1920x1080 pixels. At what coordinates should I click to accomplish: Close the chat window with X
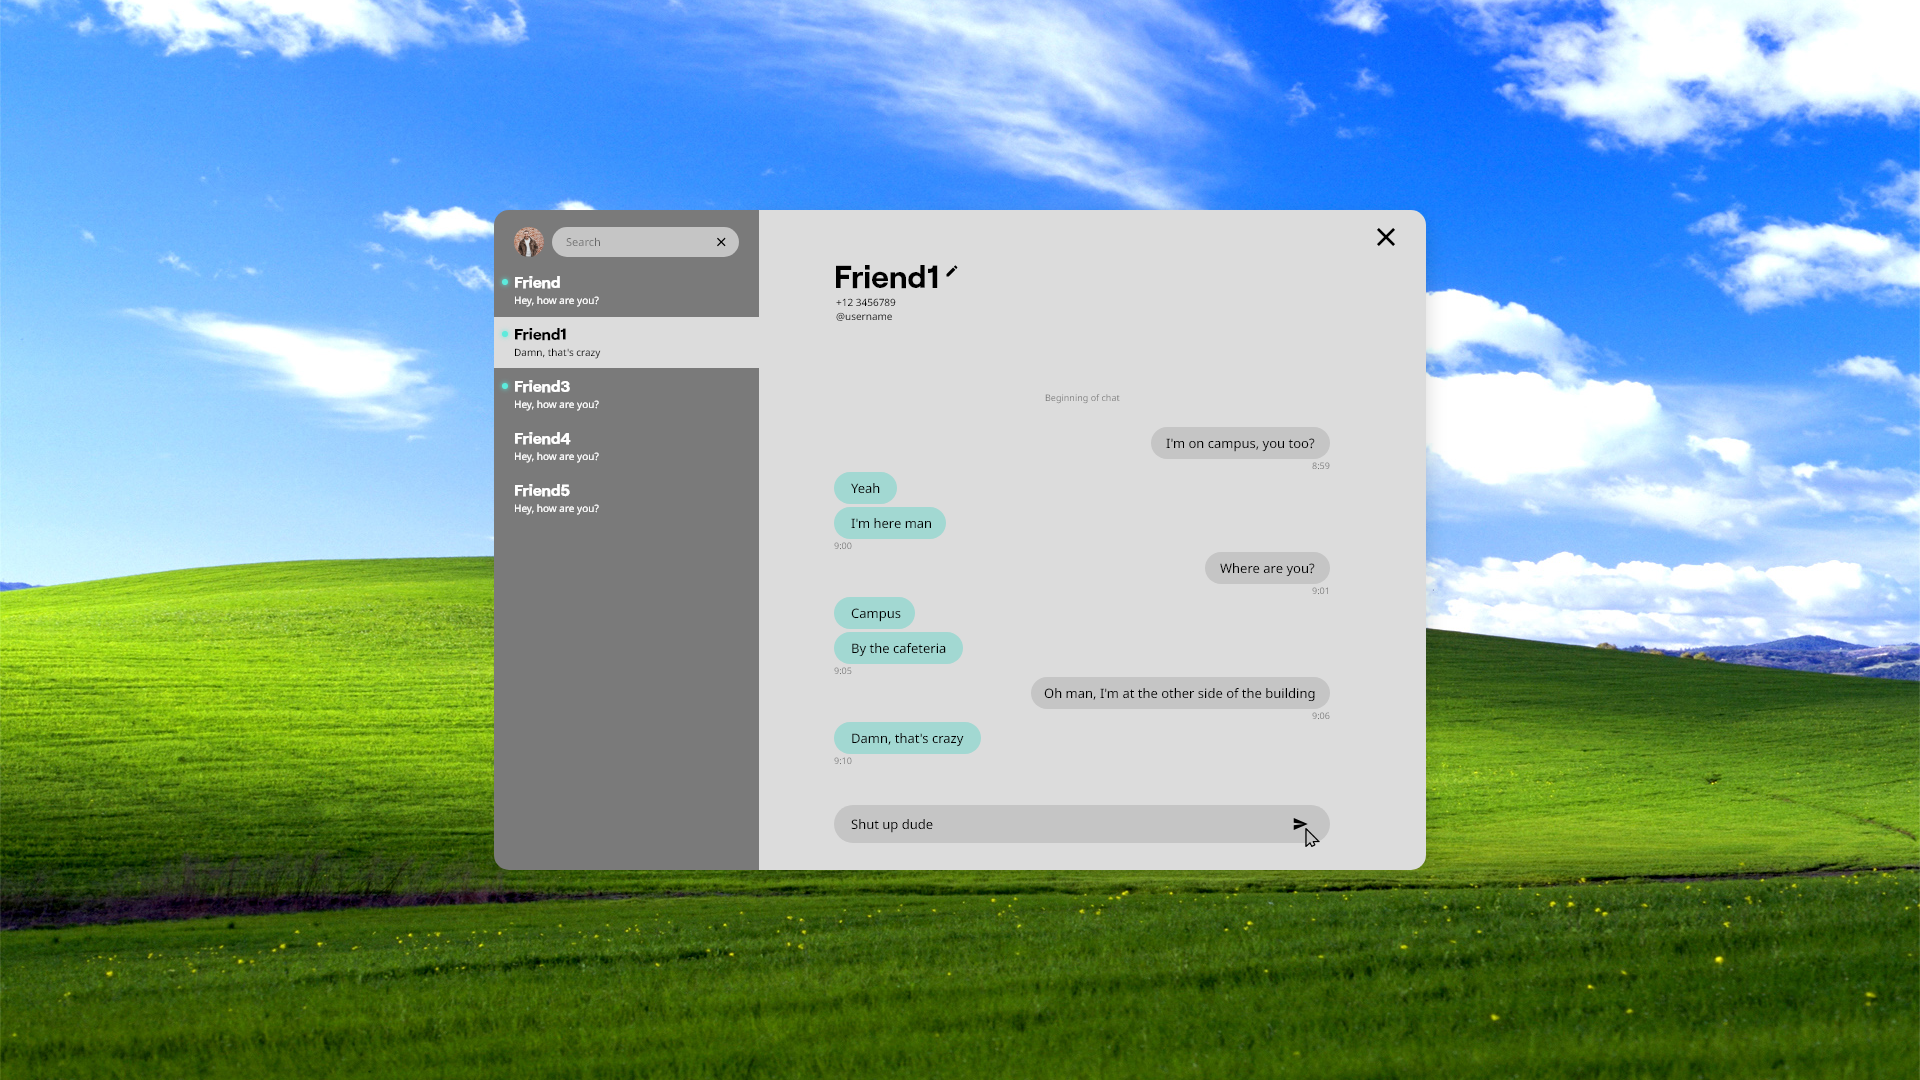point(1385,237)
